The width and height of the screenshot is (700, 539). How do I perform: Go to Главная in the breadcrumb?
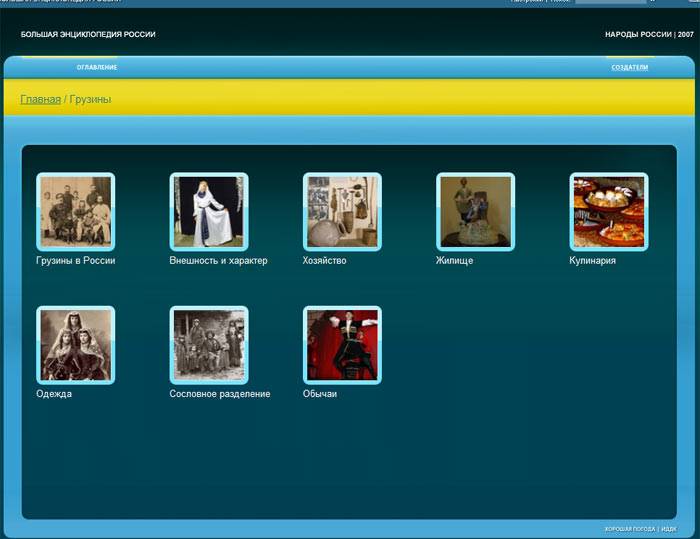click(x=40, y=99)
